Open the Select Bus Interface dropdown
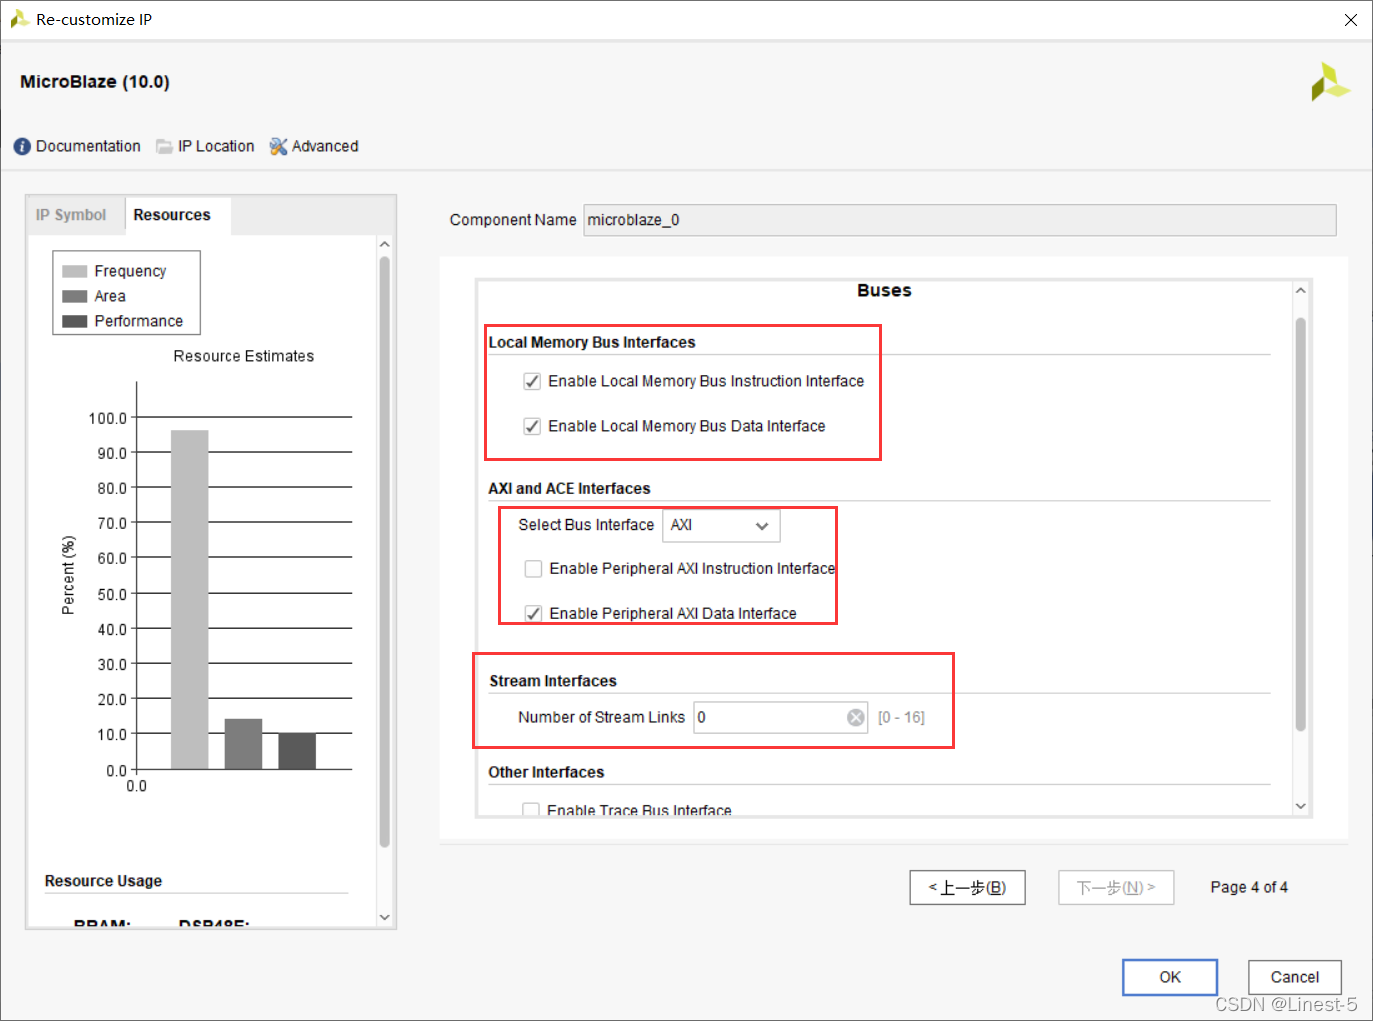This screenshot has width=1373, height=1021. (721, 525)
